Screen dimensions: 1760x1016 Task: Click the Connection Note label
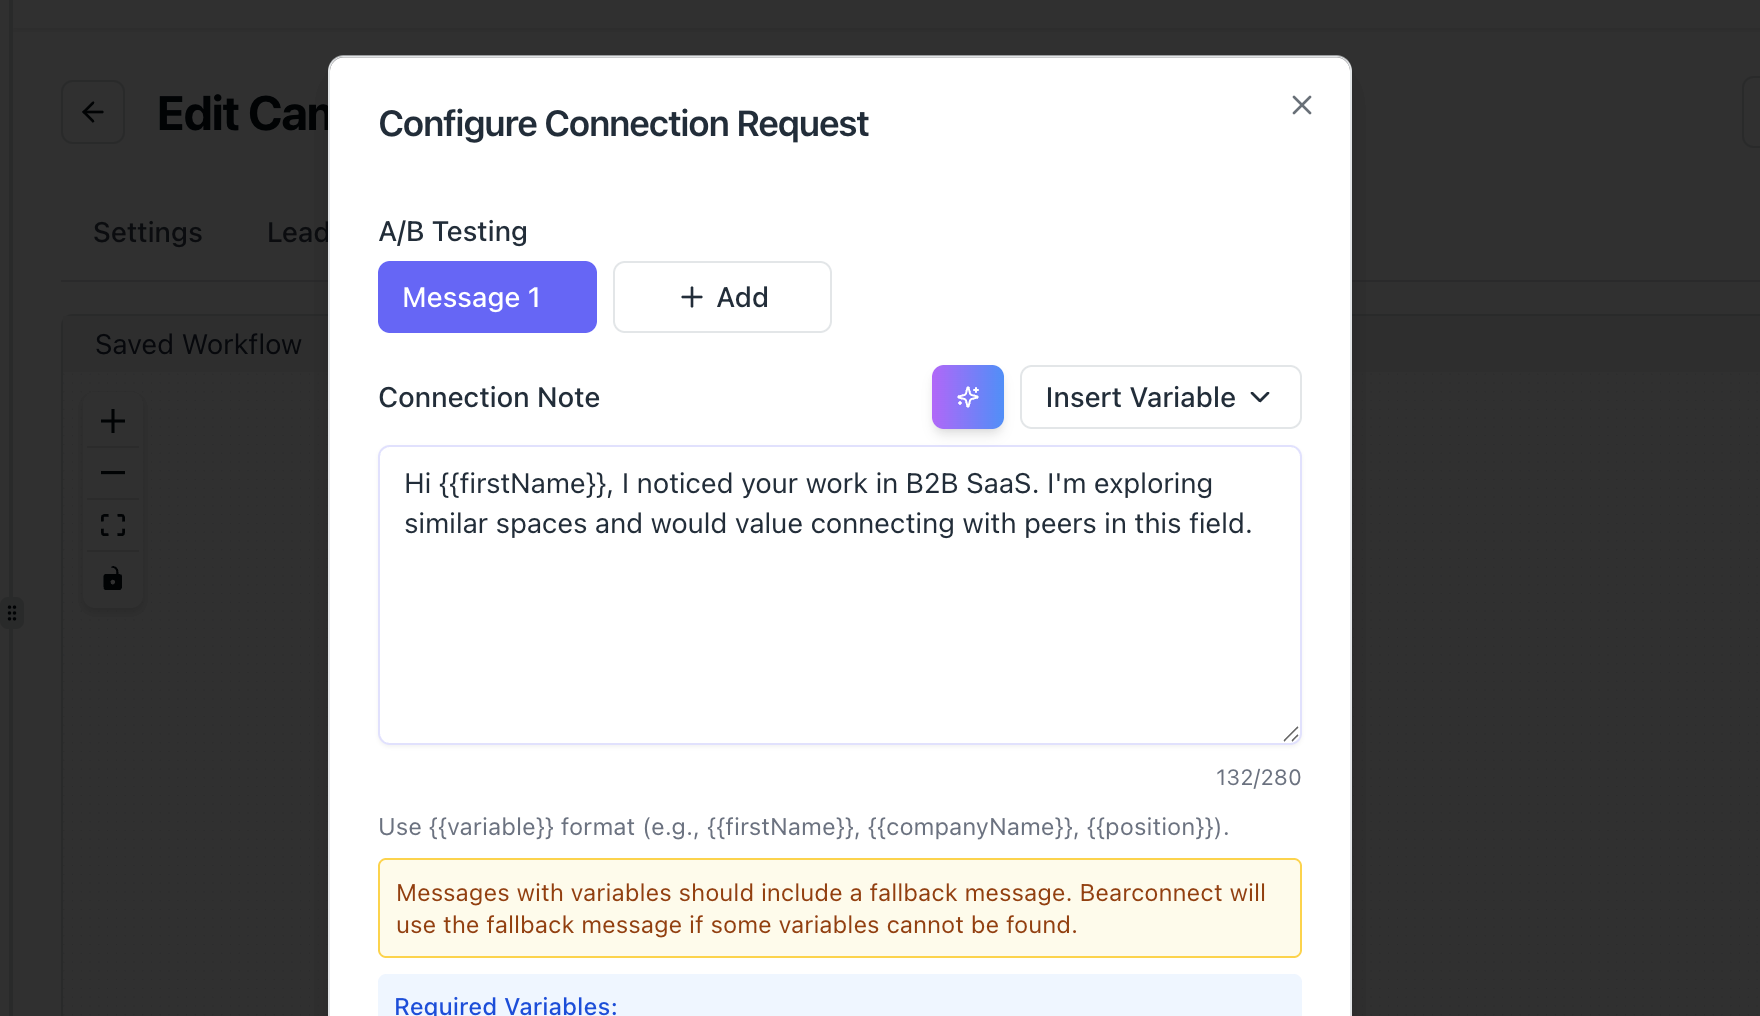pyautogui.click(x=489, y=397)
